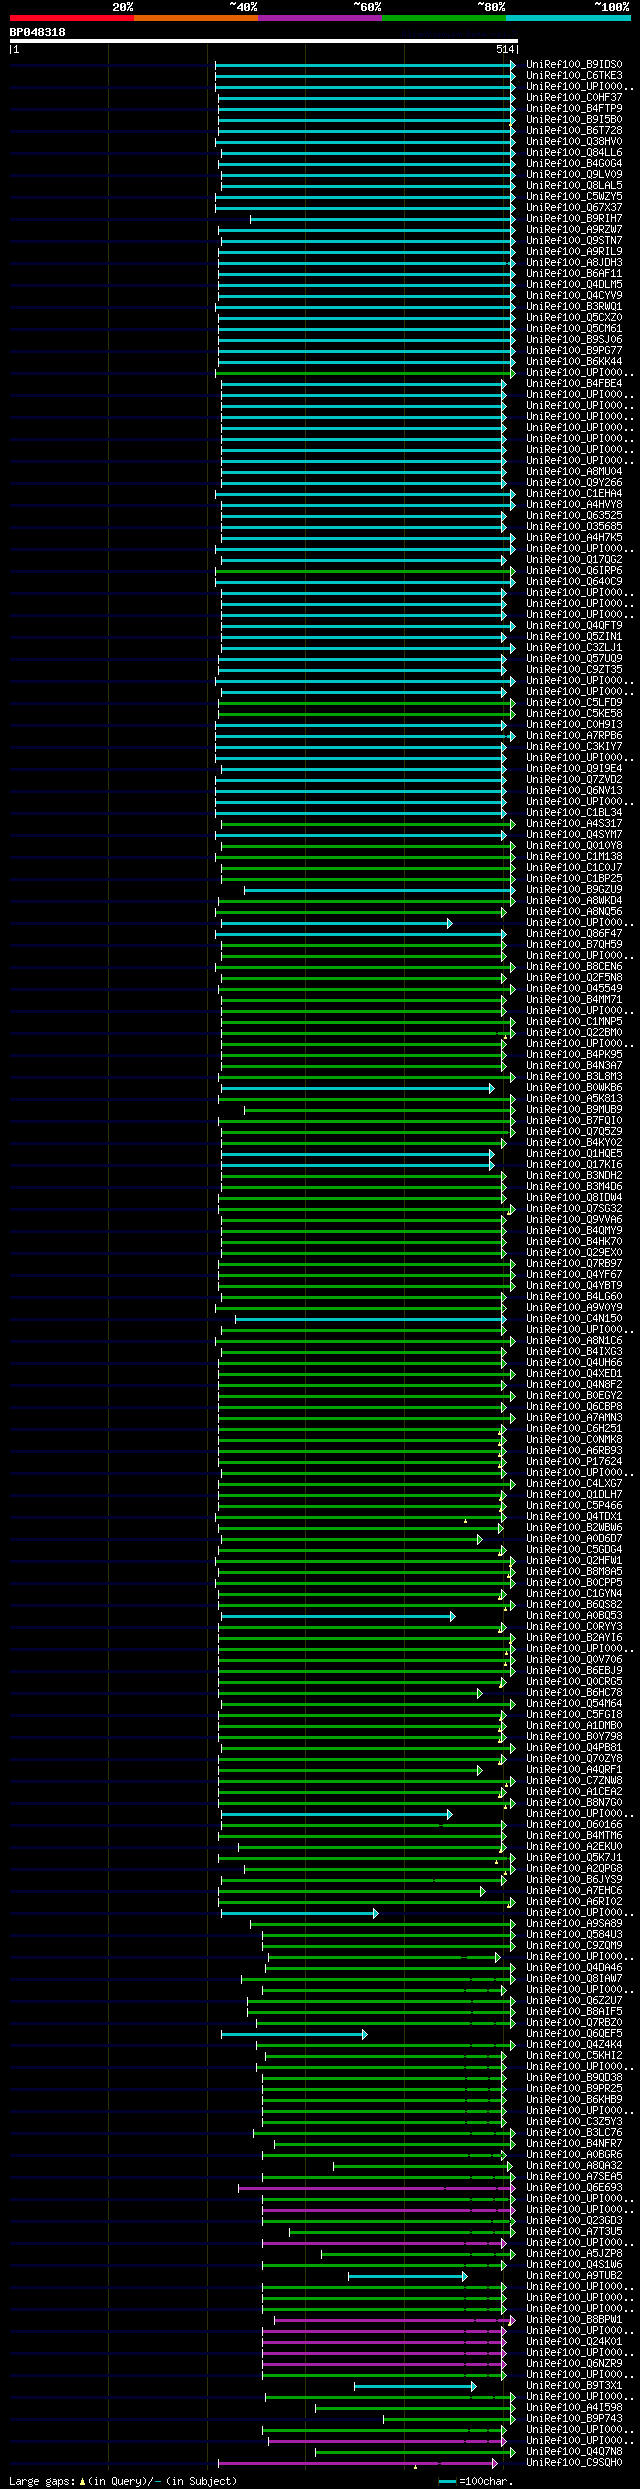Select hit label UniRef100_C5KHI2
This screenshot has height=2489, width=640.
[x=574, y=2056]
